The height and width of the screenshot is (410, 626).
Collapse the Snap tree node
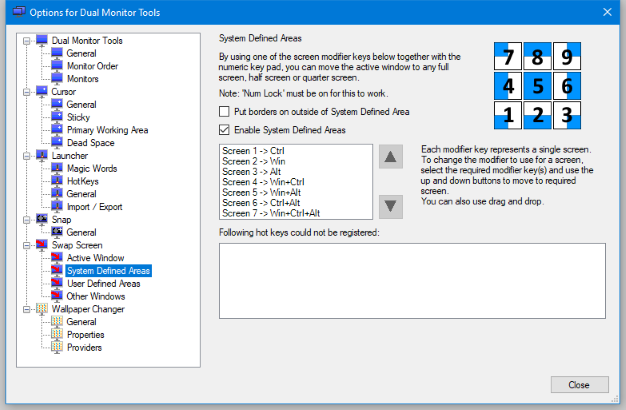(27, 220)
